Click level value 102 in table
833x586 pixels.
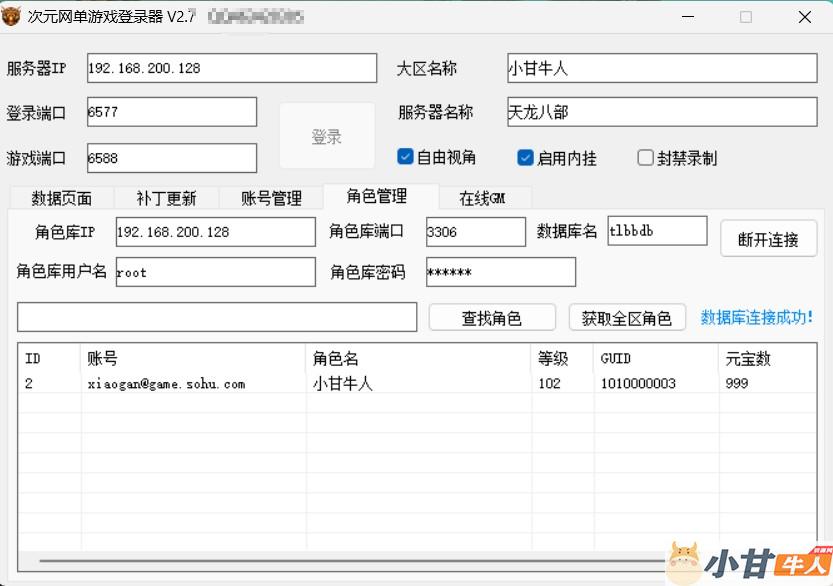(549, 383)
